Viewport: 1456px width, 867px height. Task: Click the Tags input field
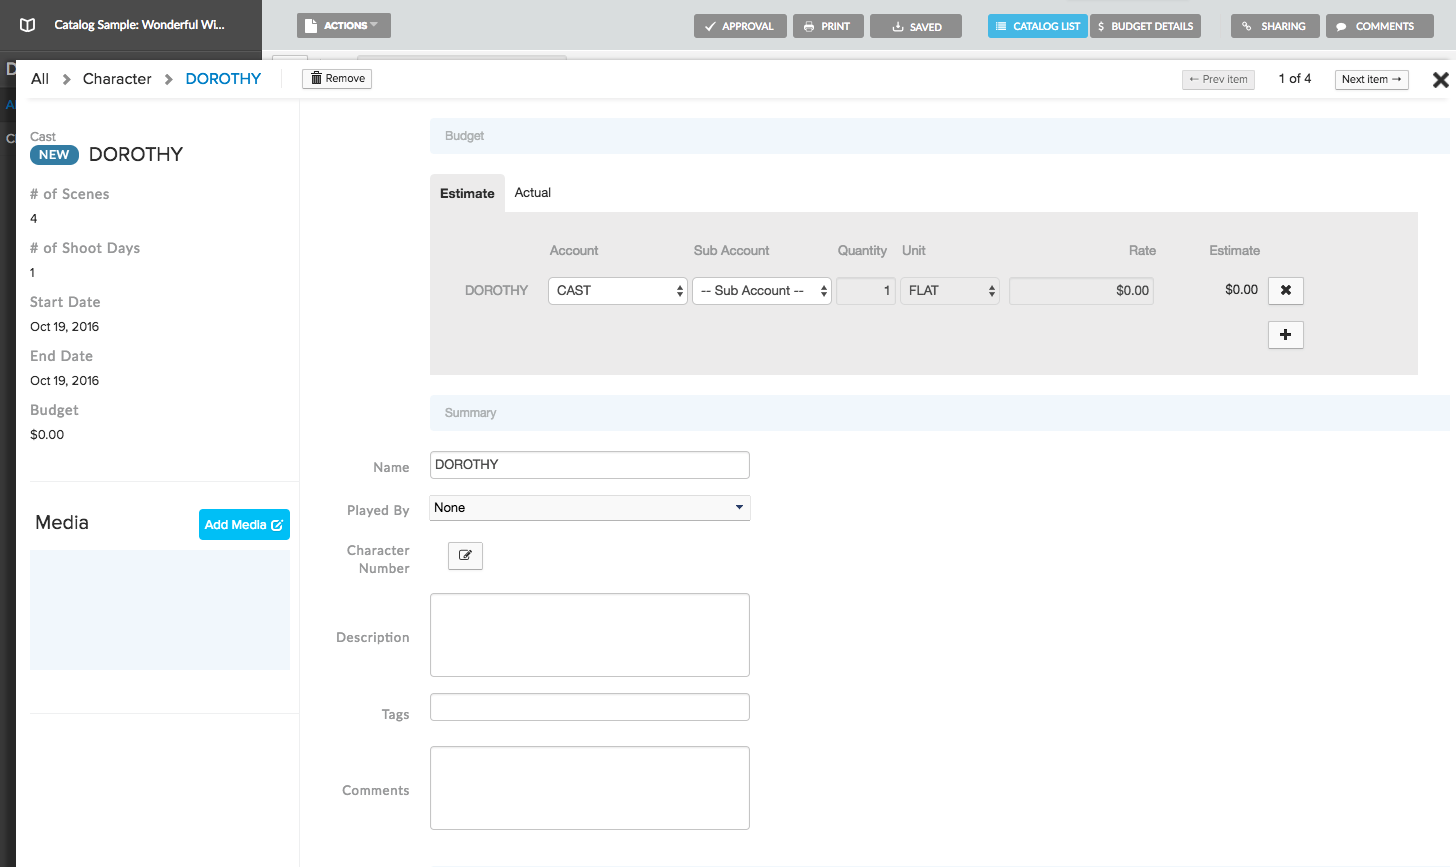coord(590,707)
